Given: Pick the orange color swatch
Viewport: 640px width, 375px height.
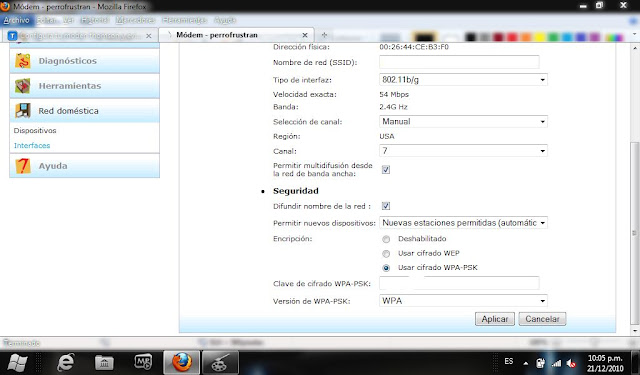Looking at the screenshot, I should pos(526,37).
